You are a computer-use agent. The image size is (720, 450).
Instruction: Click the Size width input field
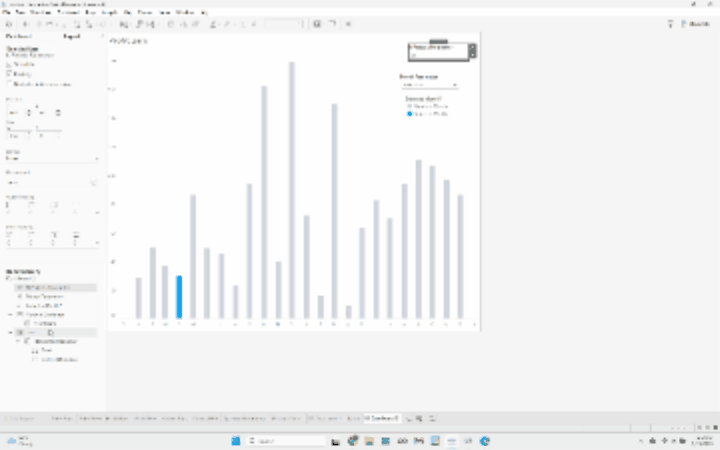17,136
